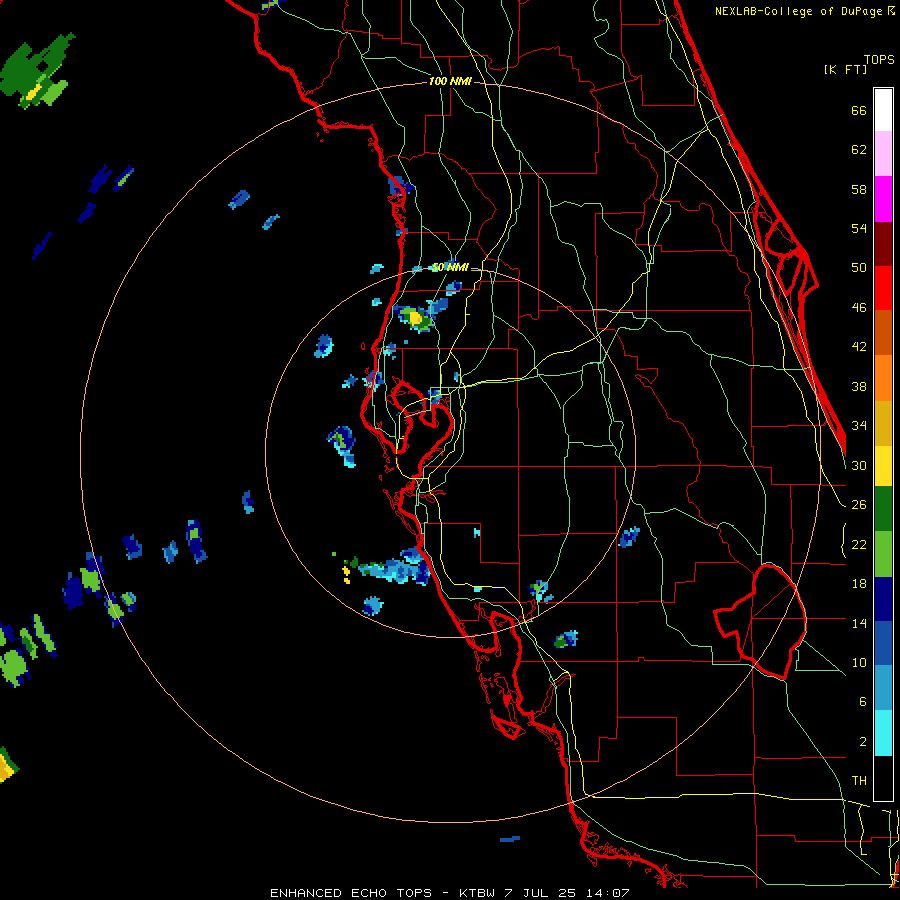900x900 pixels.
Task: Click the light green legend swatch
Action: click(883, 554)
